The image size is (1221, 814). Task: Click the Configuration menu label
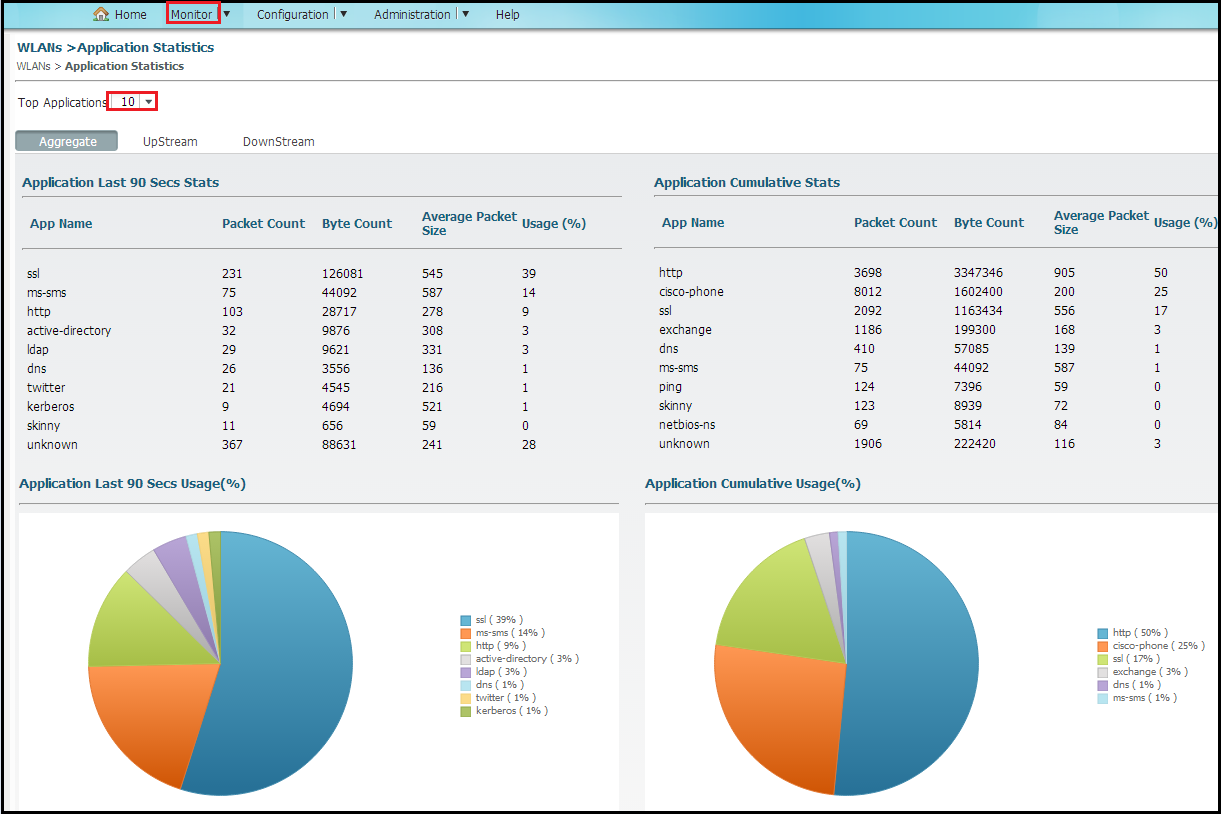[x=292, y=15]
